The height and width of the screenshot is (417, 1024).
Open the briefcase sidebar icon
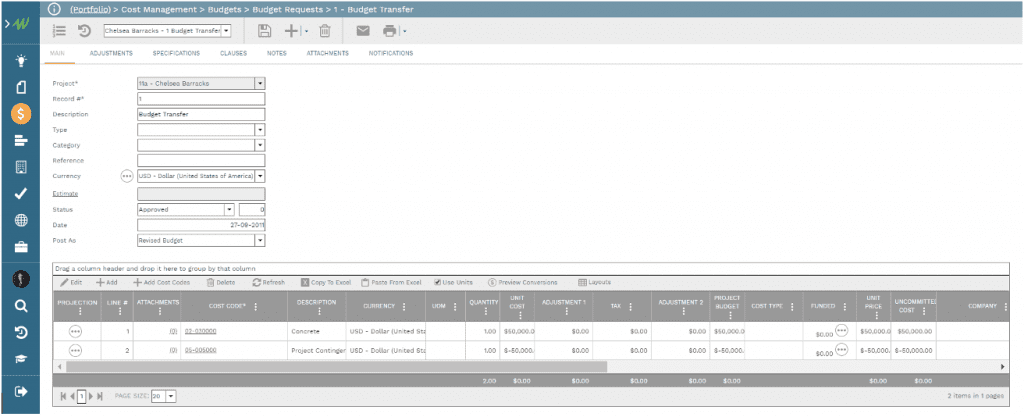coord(21,247)
